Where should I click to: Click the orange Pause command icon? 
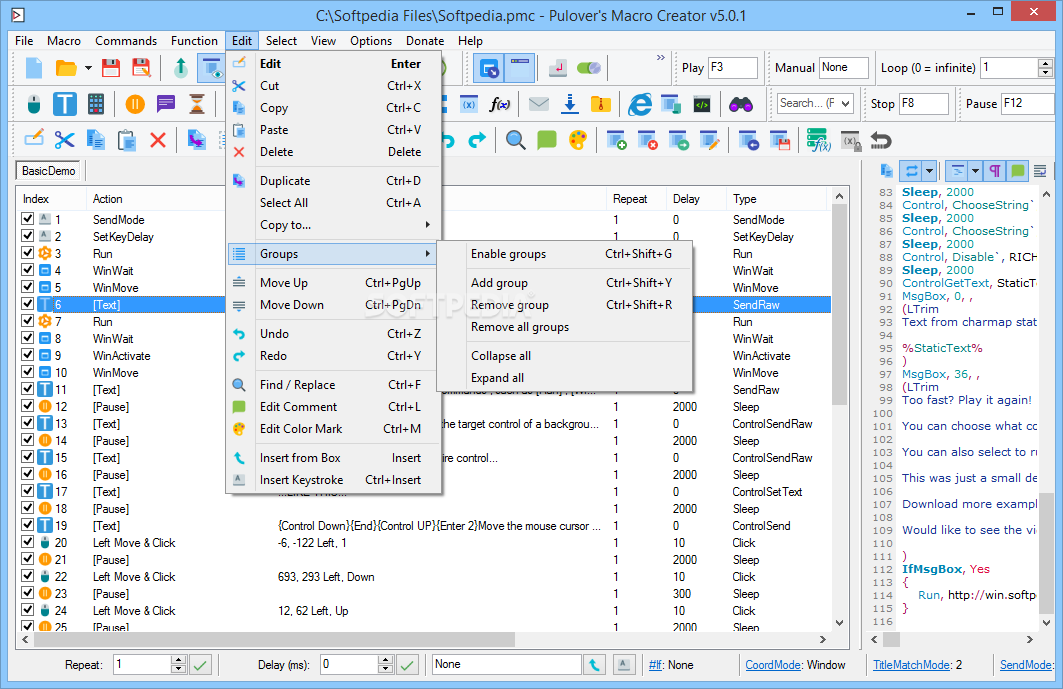pos(135,104)
